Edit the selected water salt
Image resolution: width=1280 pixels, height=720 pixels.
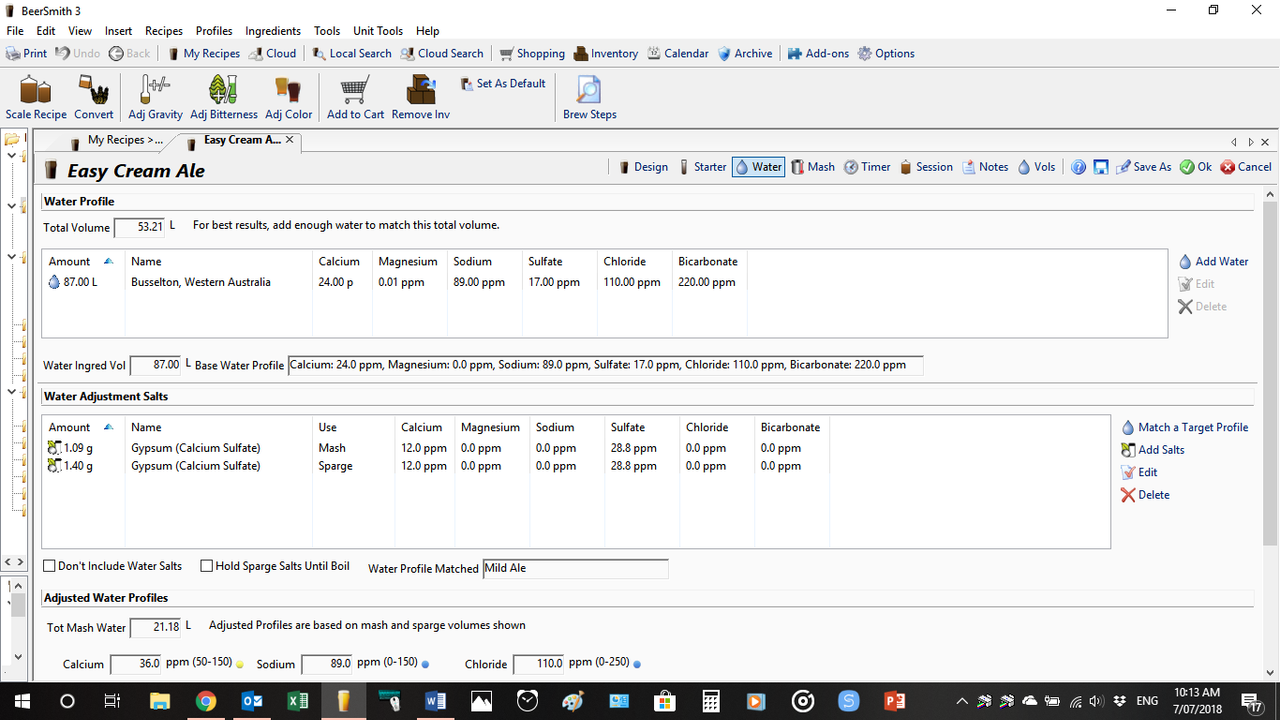(1139, 472)
